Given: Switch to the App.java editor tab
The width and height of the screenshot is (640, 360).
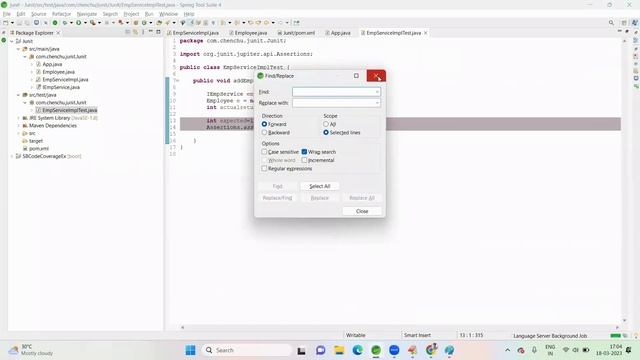Looking at the screenshot, I should tap(338, 33).
